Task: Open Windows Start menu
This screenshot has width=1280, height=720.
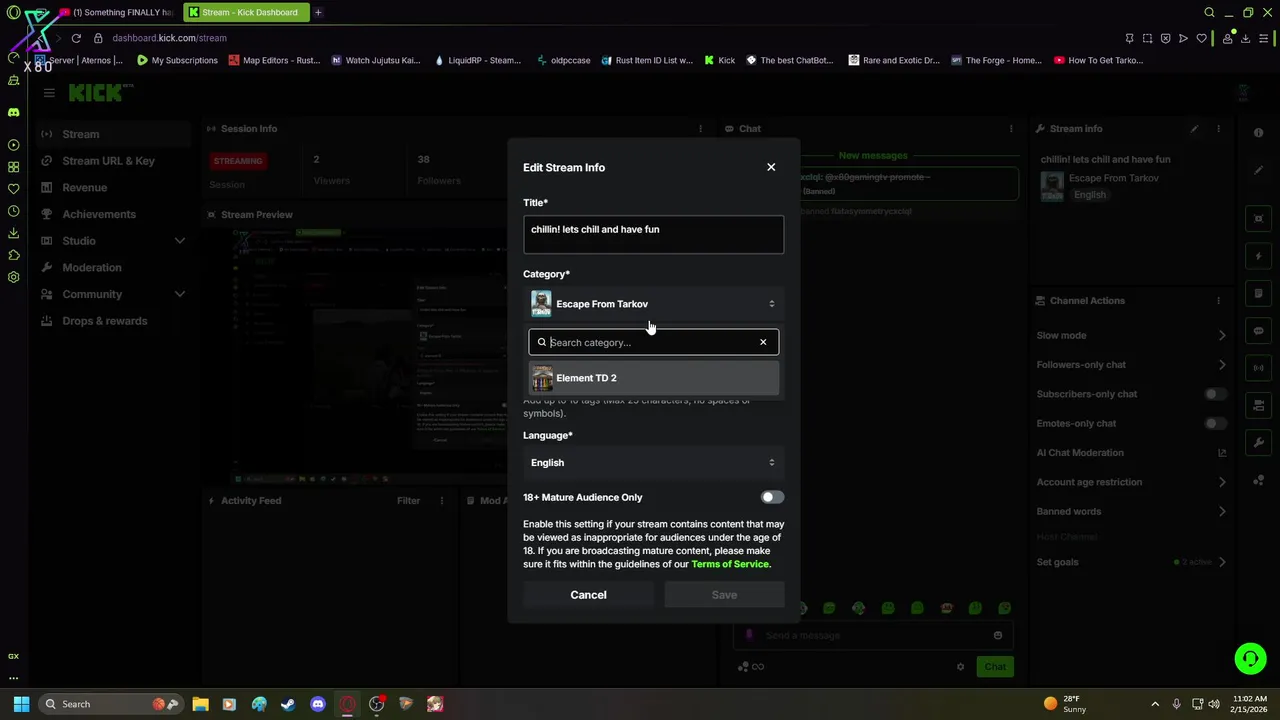Action: (x=21, y=704)
